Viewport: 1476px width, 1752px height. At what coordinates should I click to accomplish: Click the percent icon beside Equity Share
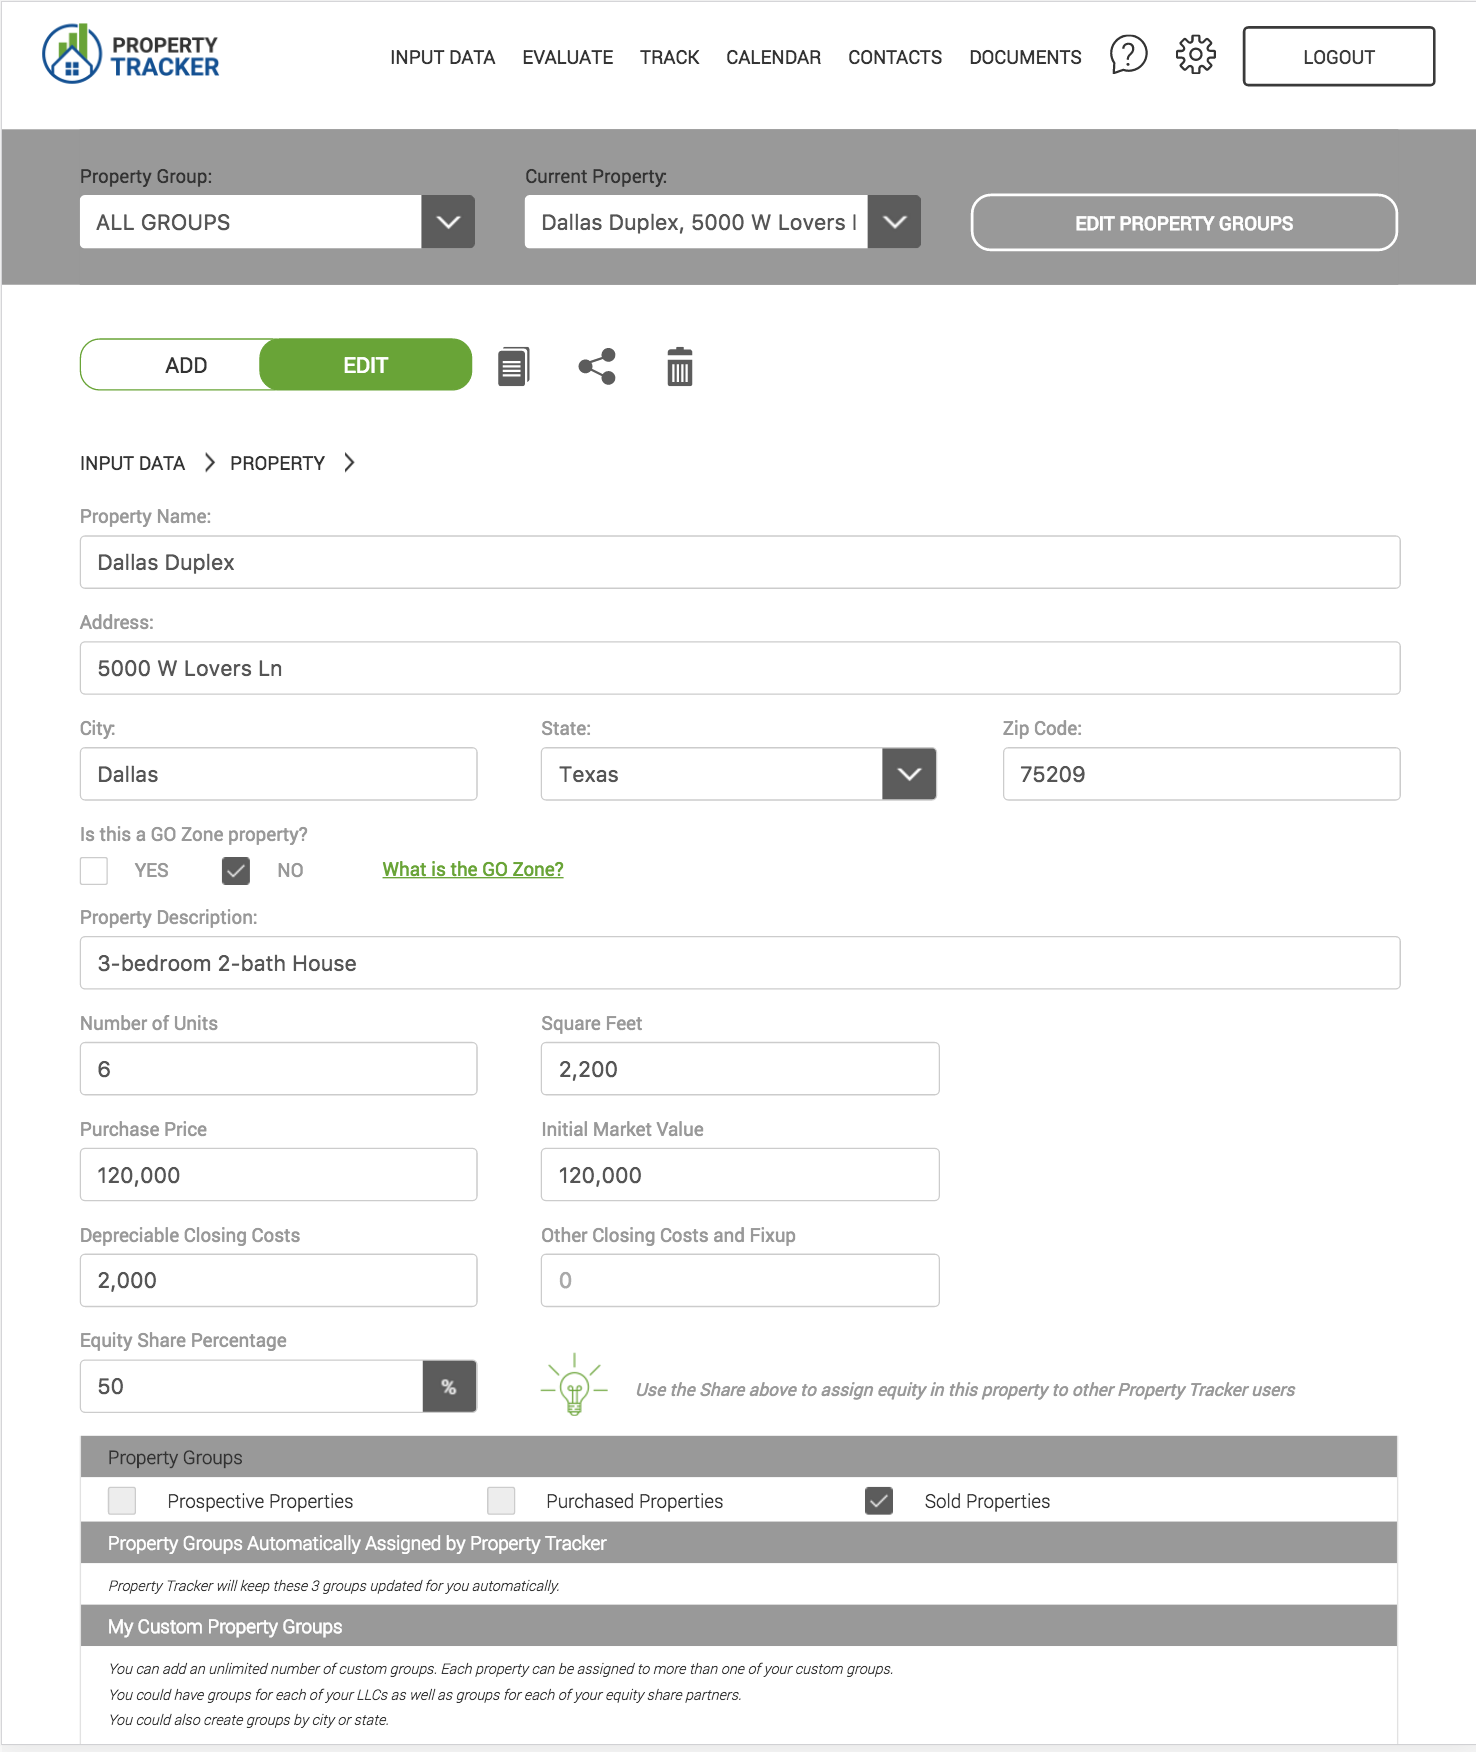449,1386
